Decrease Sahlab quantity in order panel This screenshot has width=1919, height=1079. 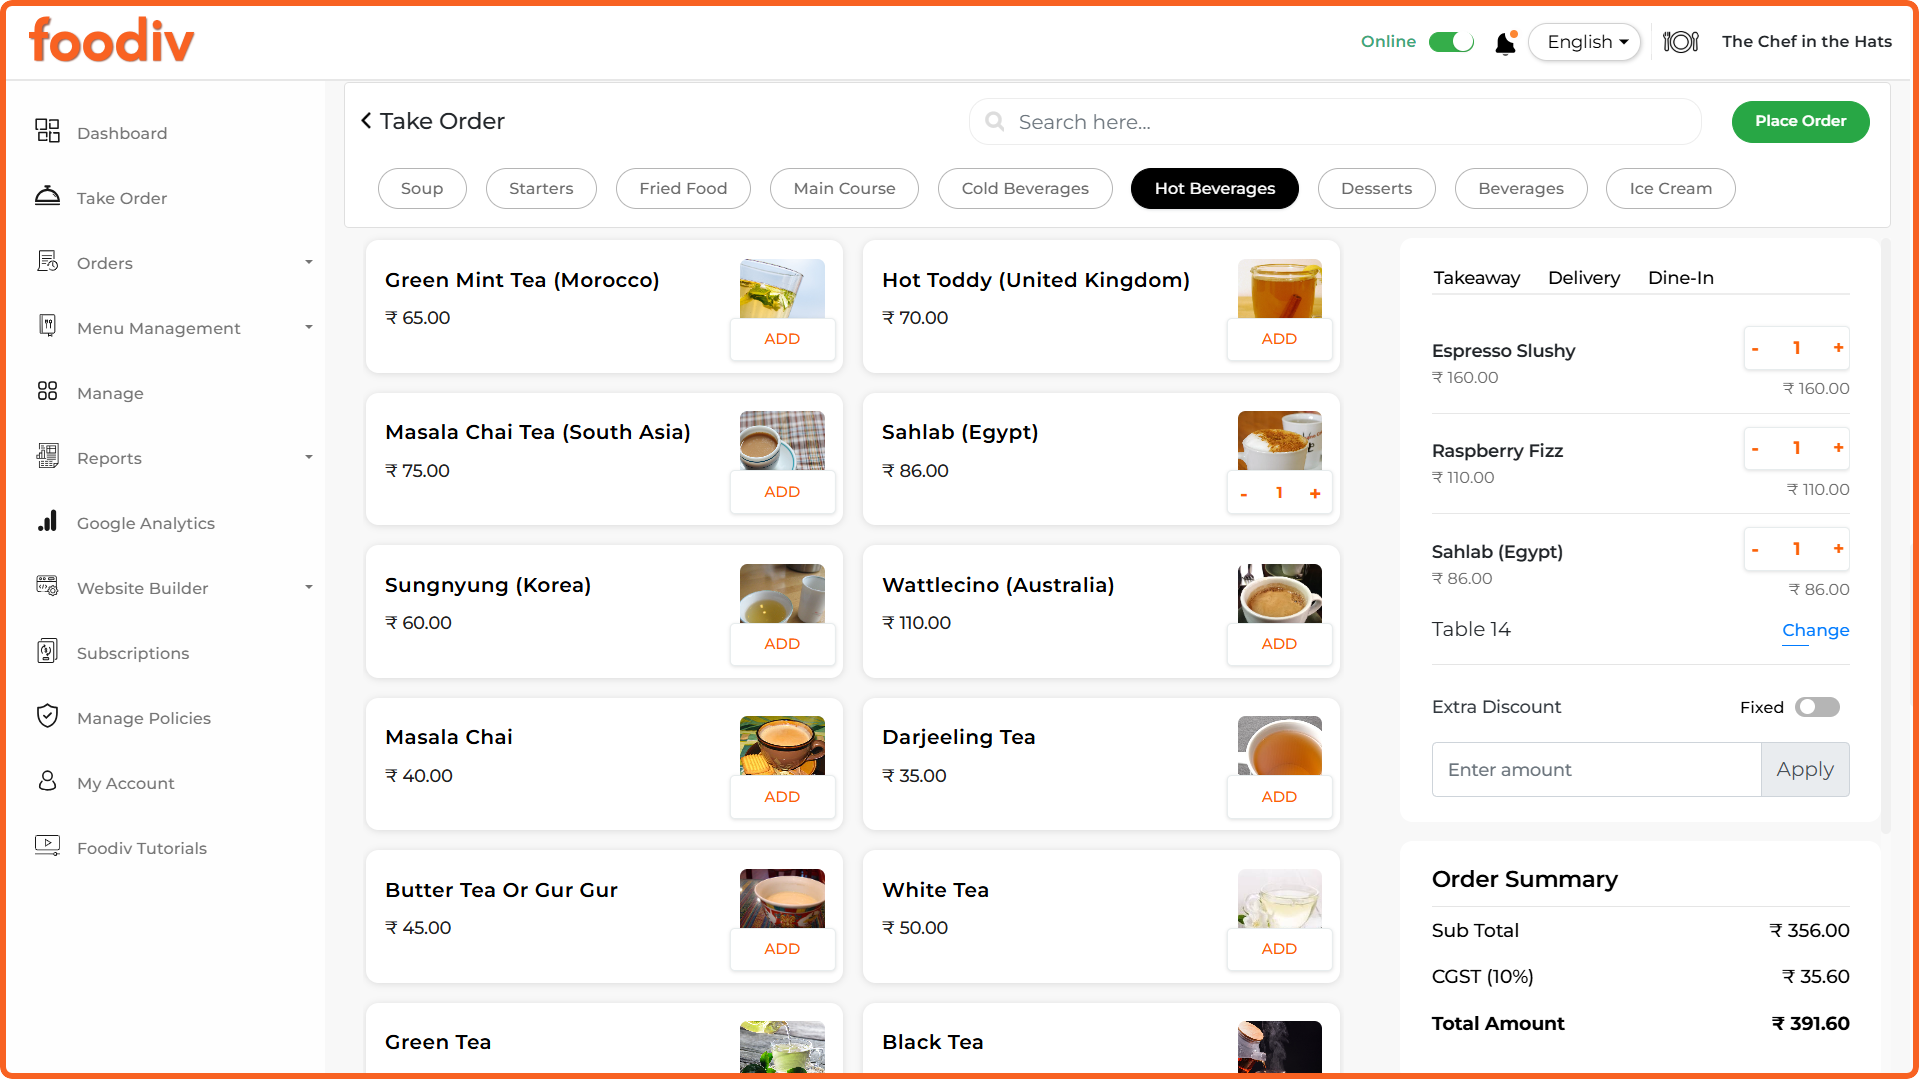pyautogui.click(x=1755, y=549)
